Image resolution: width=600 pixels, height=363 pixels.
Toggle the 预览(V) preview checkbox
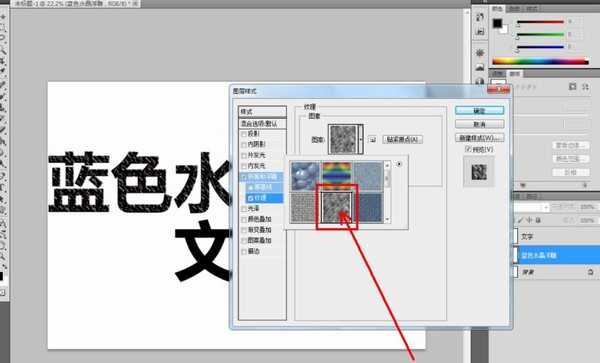(x=468, y=150)
